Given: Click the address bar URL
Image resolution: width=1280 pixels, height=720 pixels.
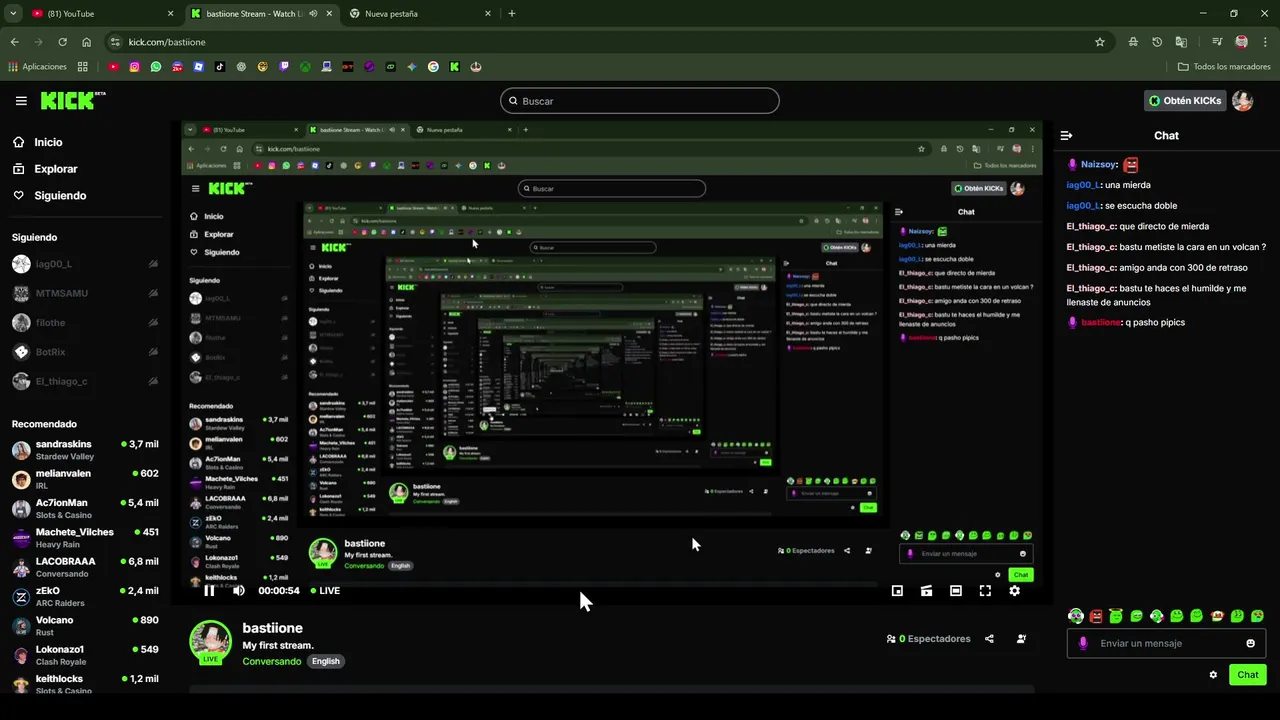Looking at the screenshot, I should click(167, 42).
